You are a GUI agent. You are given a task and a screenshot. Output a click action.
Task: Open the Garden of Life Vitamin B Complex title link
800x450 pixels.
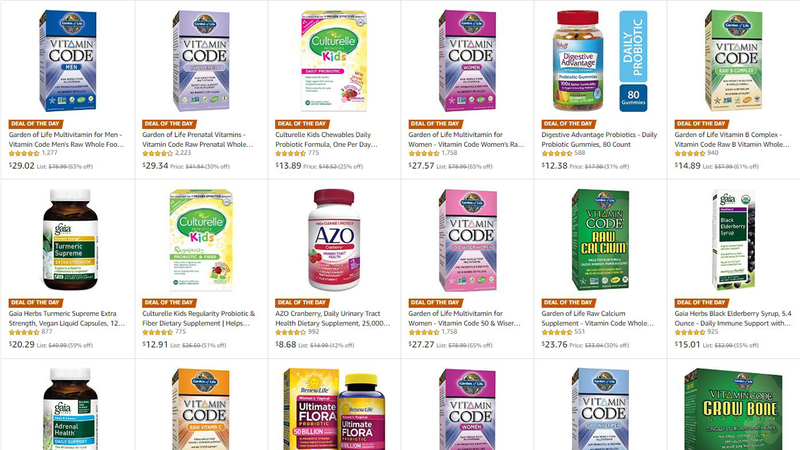pos(732,139)
